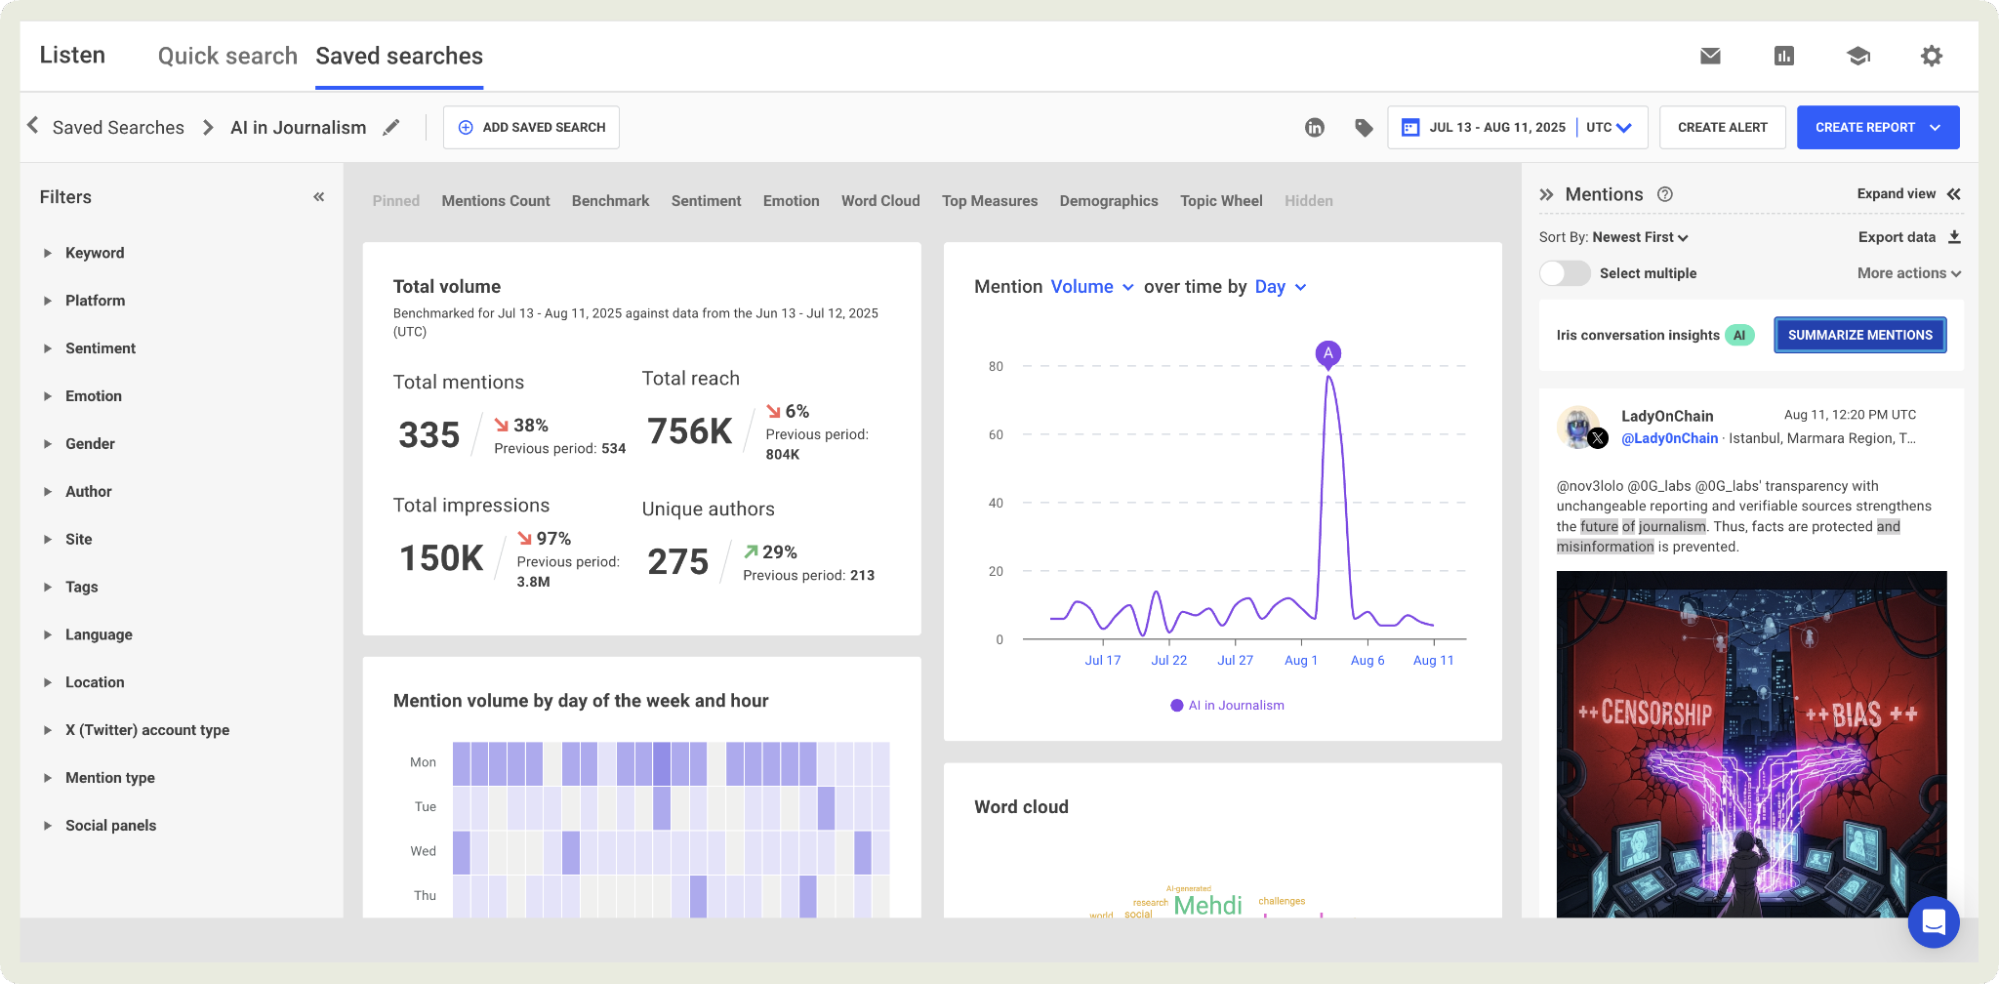This screenshot has height=984, width=1999.
Task: Open the More actions dropdown
Action: 1908,272
